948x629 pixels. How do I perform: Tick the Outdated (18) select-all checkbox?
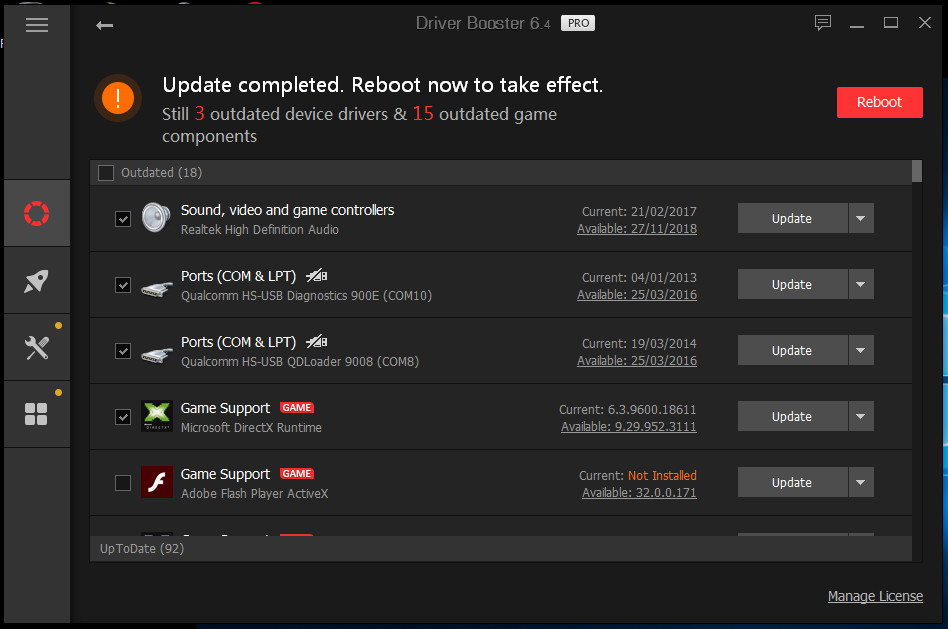coord(106,173)
